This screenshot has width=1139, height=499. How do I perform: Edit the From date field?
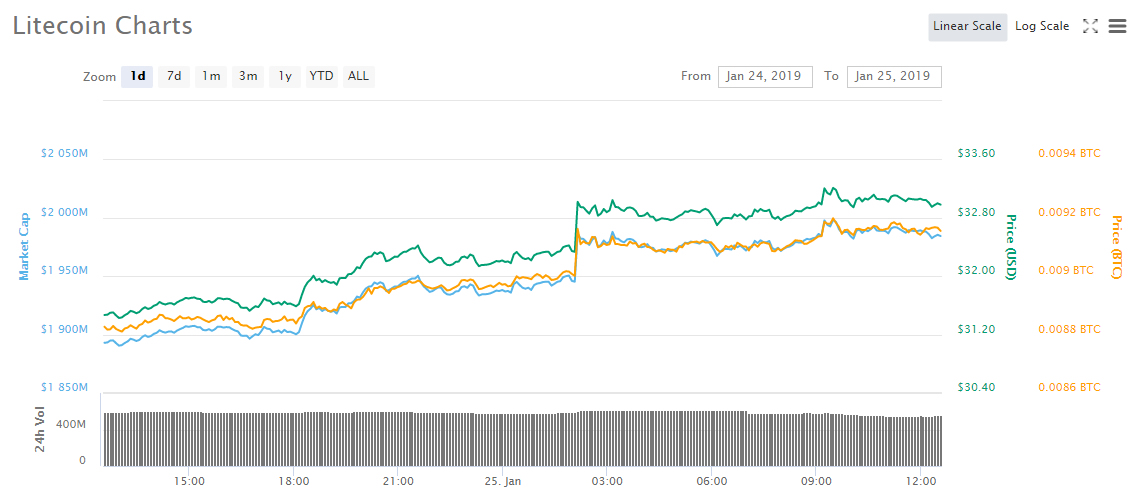pyautogui.click(x=765, y=76)
